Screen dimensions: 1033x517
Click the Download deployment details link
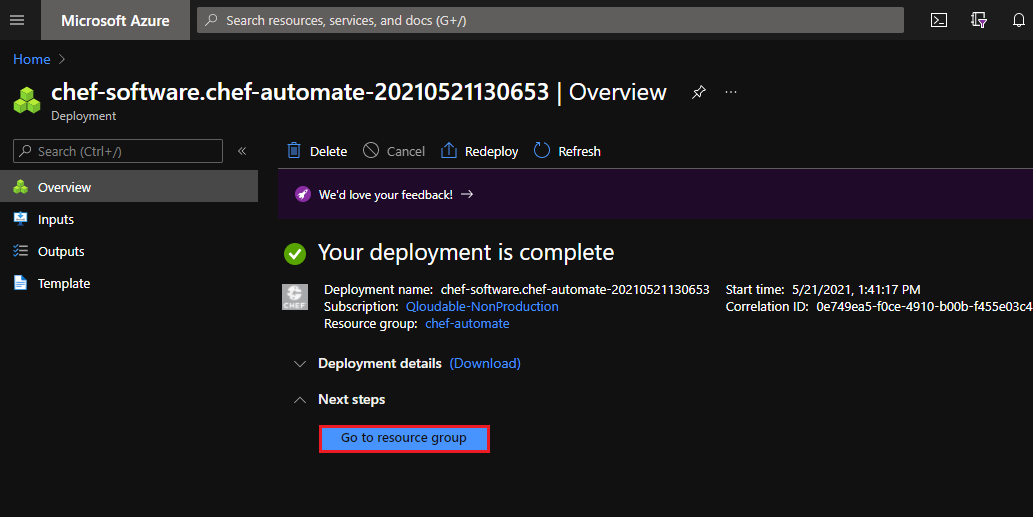485,364
